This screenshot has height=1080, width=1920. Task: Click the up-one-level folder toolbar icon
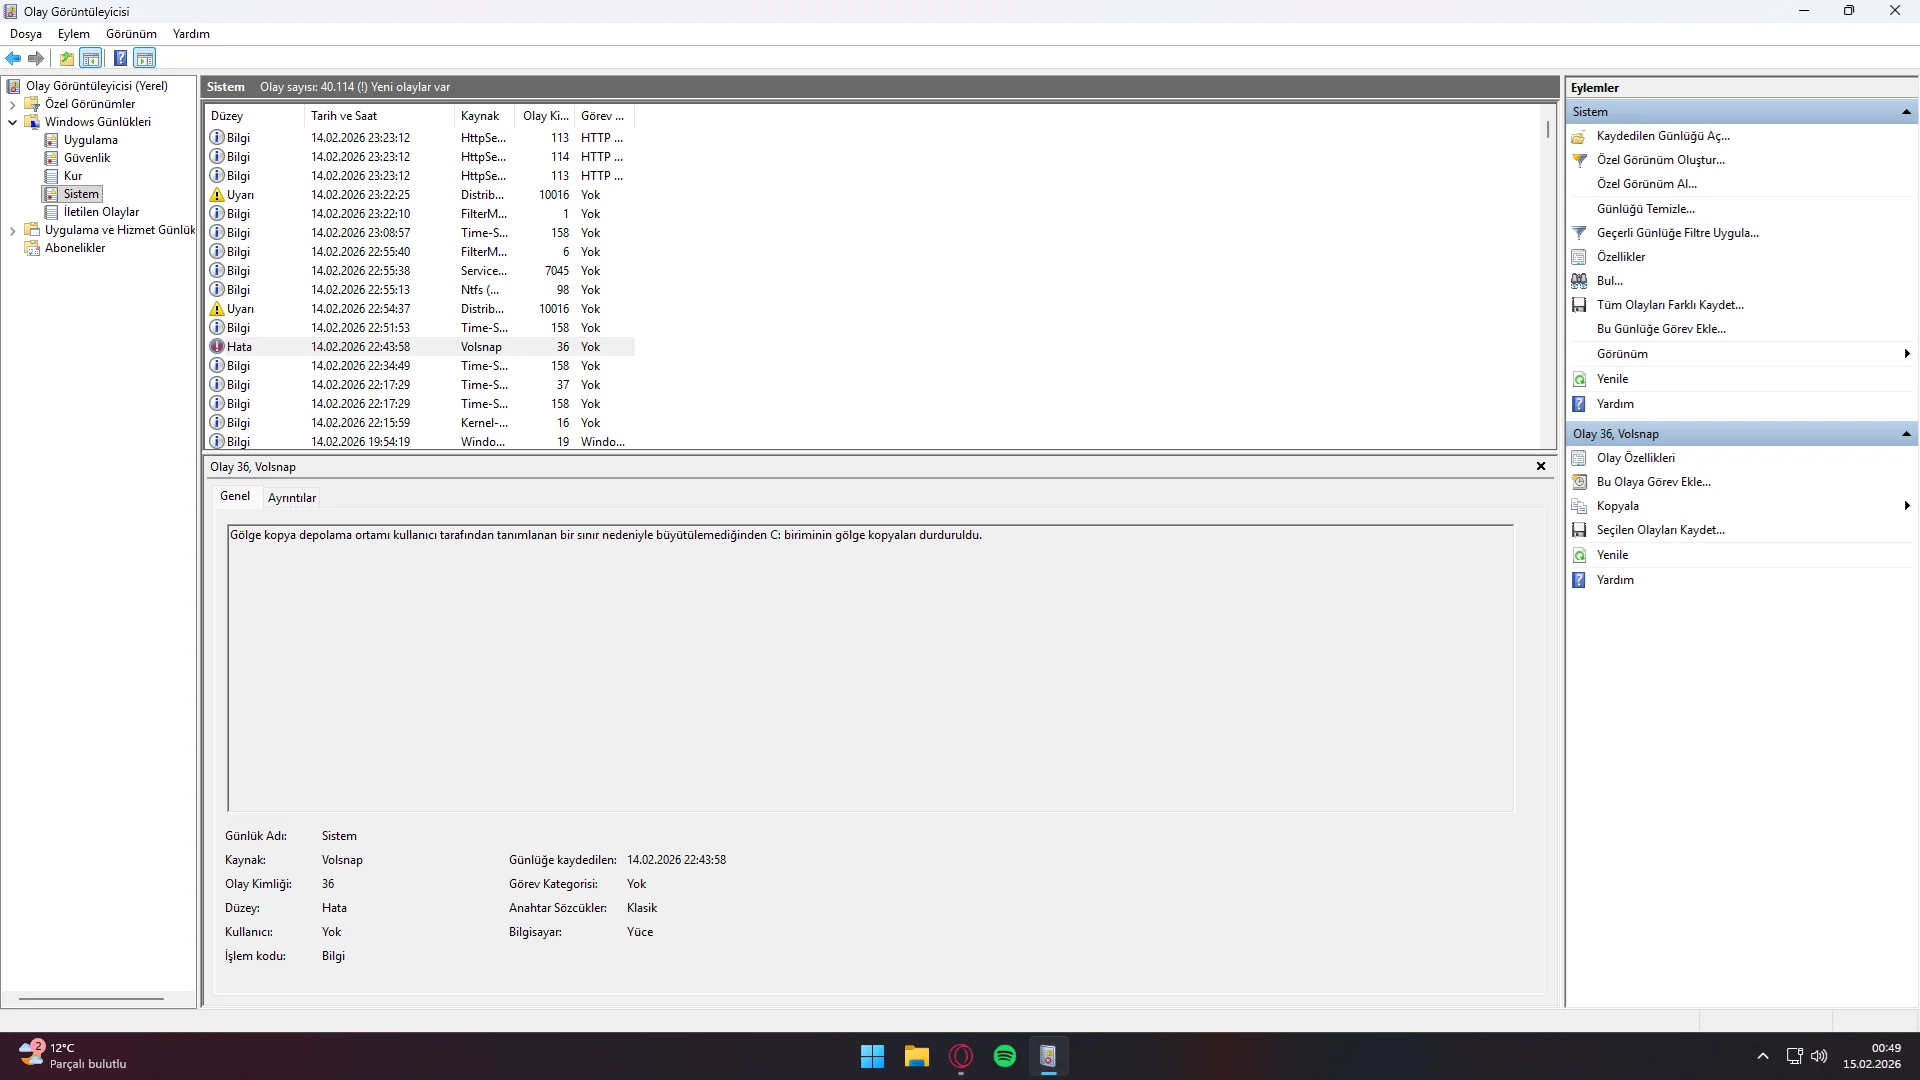click(66, 58)
